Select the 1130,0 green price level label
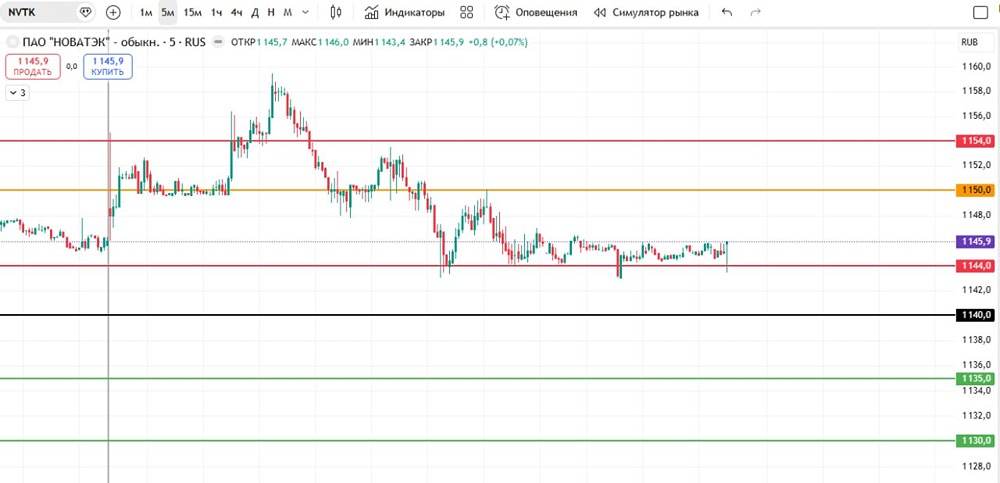Screen dimensions: 1000x483 click(975, 440)
